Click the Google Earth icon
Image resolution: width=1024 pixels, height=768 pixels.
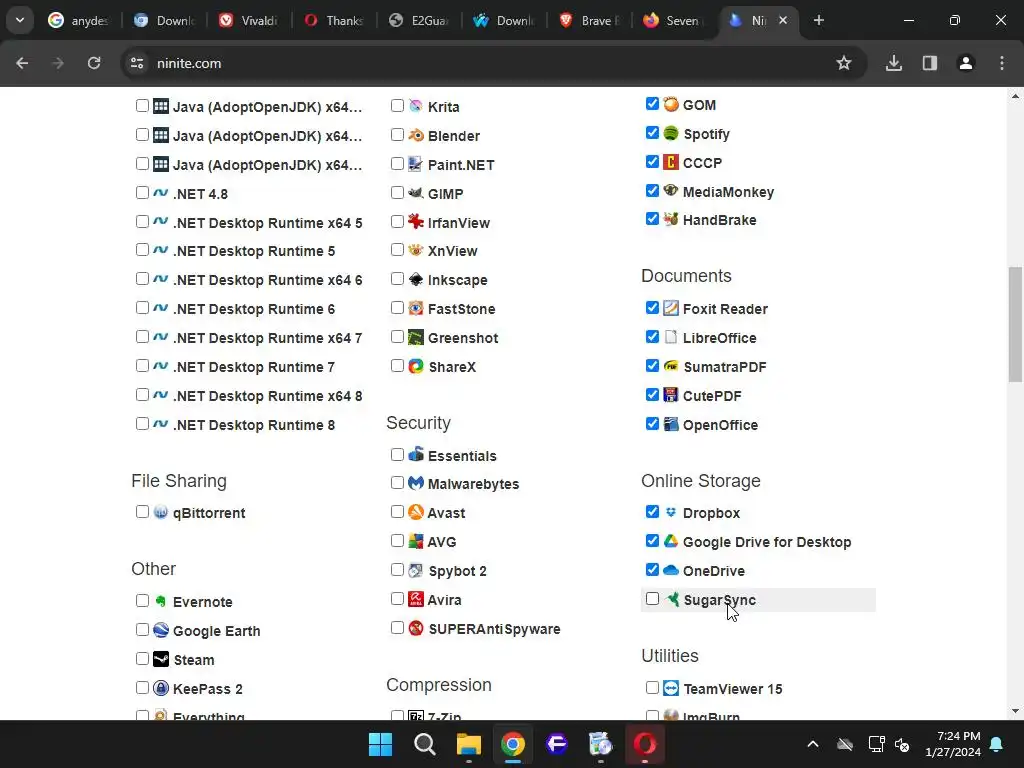[x=161, y=630]
